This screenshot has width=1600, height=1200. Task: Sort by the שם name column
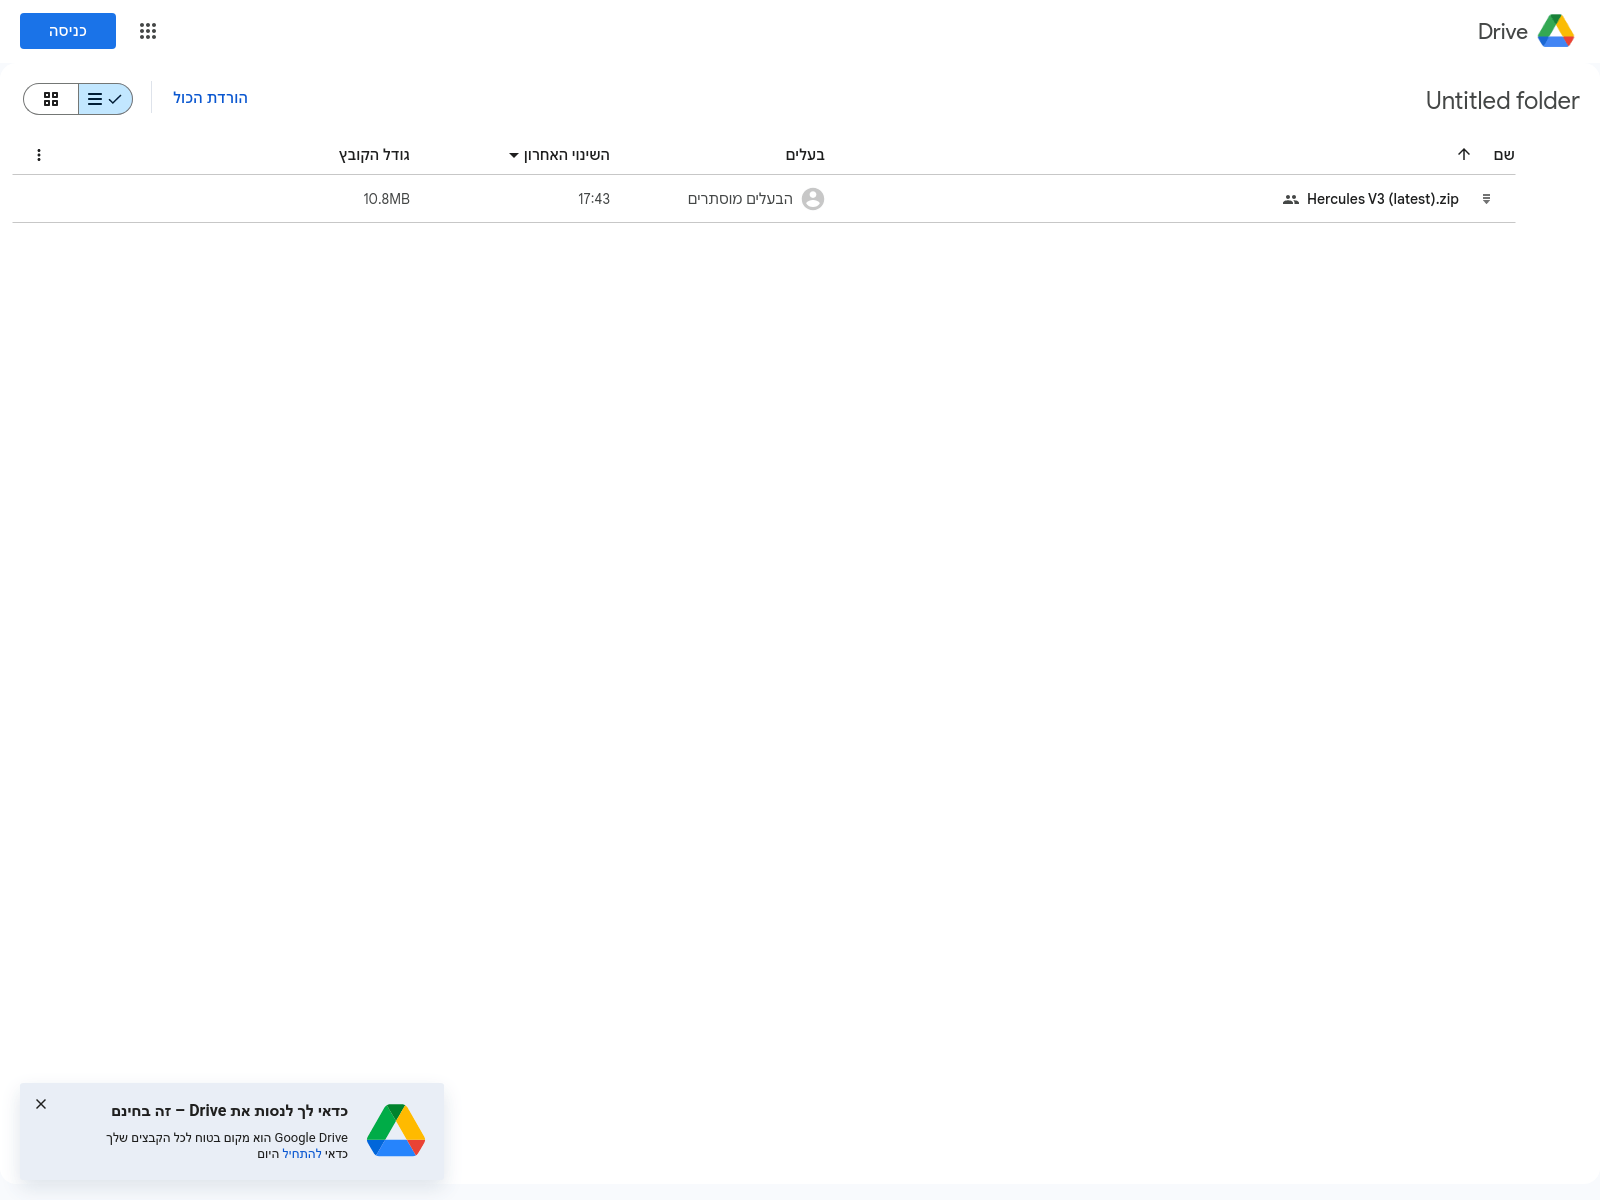pyautogui.click(x=1504, y=155)
